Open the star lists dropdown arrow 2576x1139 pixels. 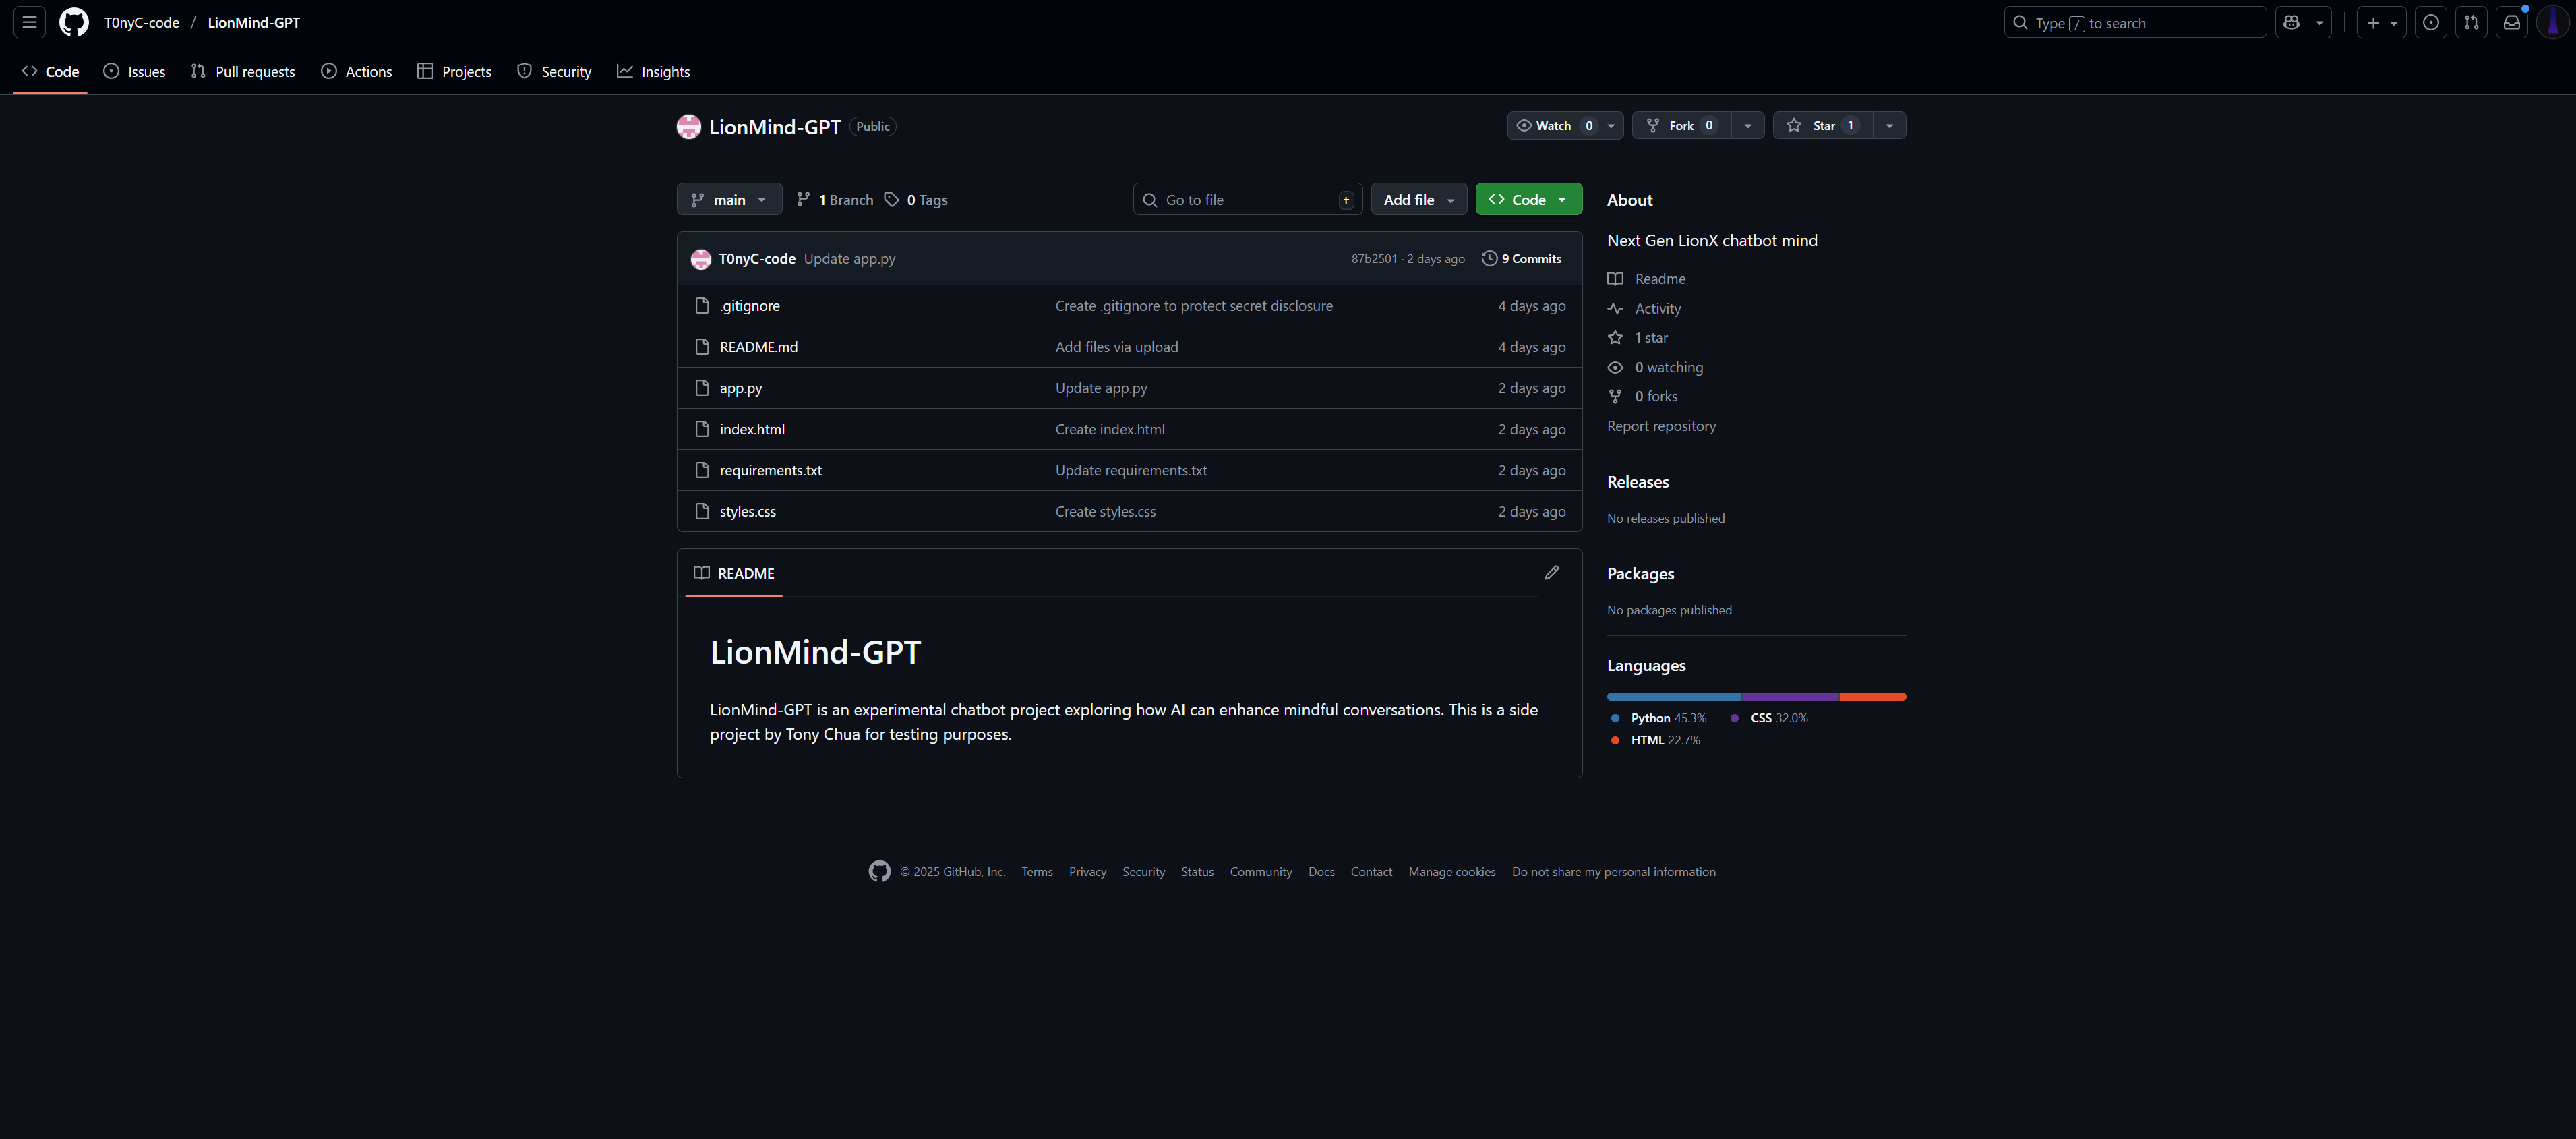[x=1889, y=125]
